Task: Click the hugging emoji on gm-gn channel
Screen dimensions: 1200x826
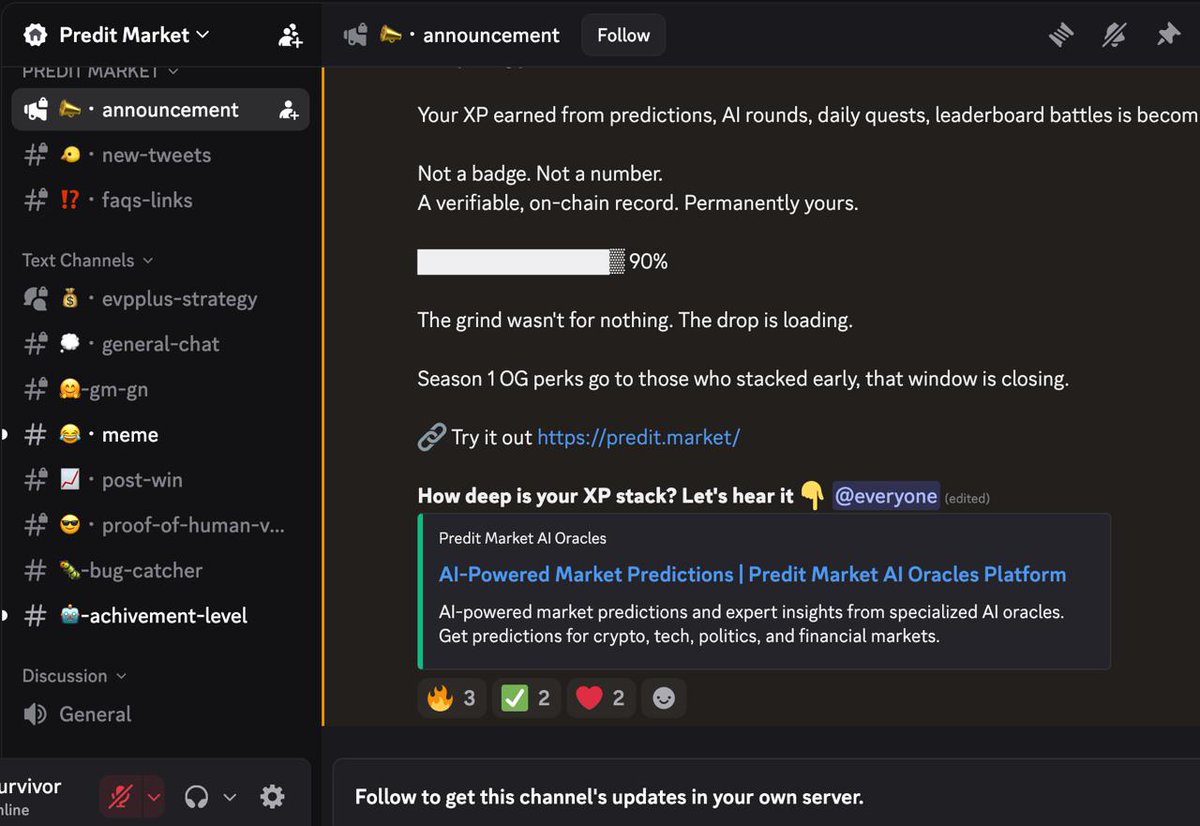Action: 70,390
